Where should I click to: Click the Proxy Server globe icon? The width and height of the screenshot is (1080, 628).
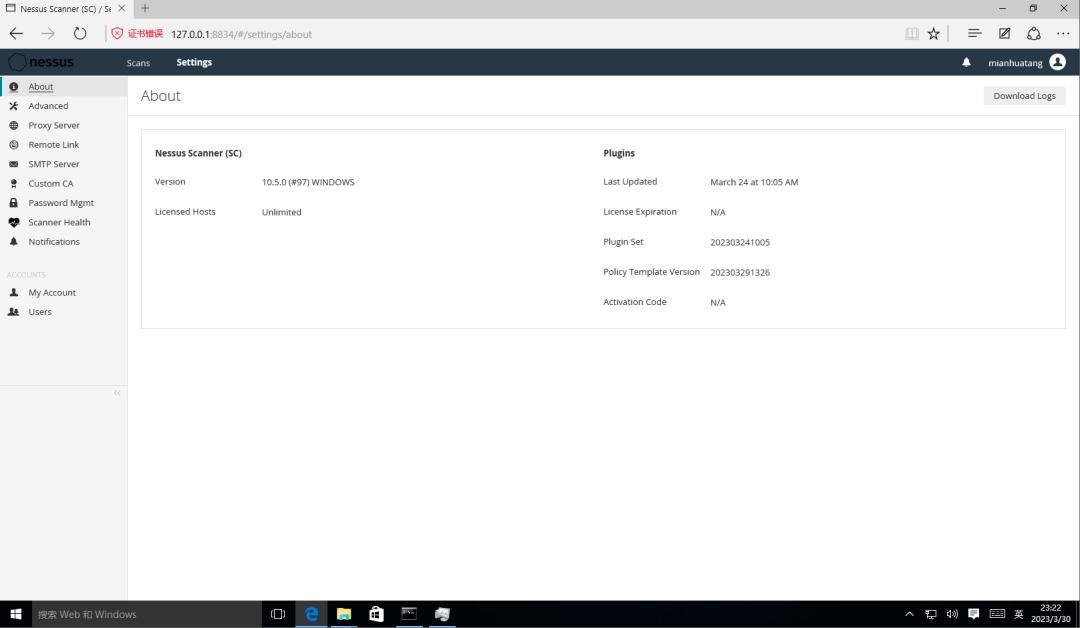point(14,125)
